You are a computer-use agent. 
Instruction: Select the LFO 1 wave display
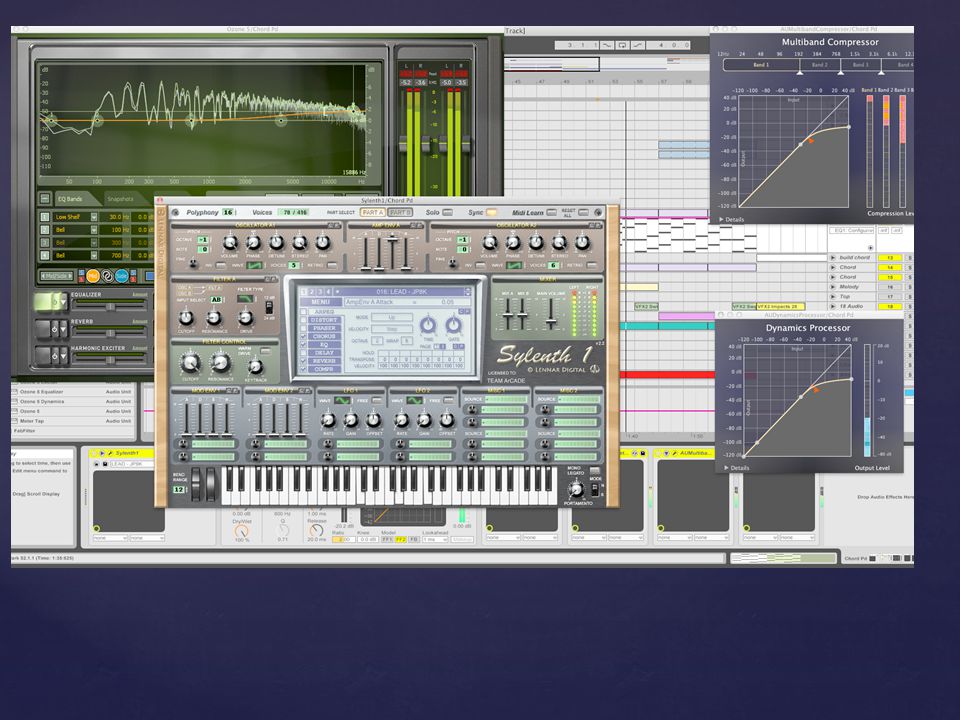342,400
